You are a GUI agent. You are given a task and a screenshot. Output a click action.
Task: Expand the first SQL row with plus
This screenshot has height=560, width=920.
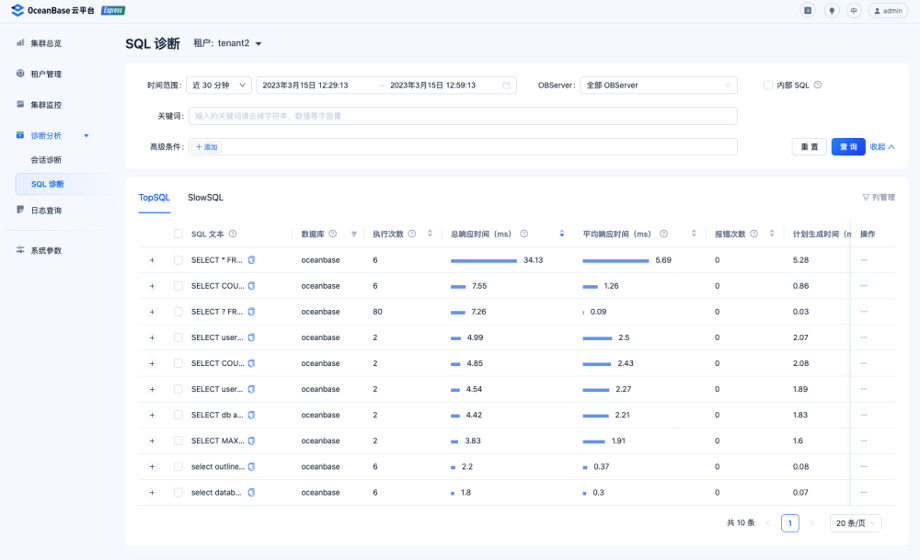[x=152, y=260]
